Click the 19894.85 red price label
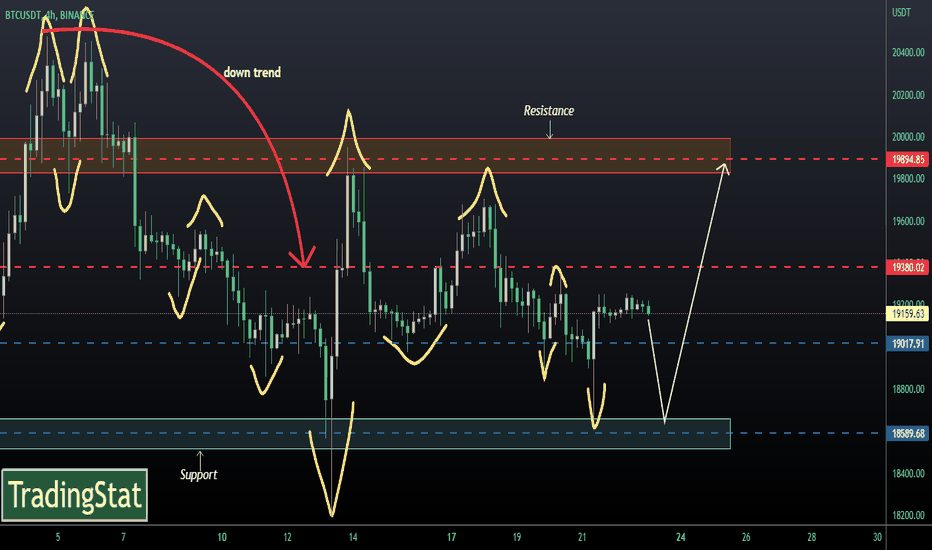 [x=908, y=159]
